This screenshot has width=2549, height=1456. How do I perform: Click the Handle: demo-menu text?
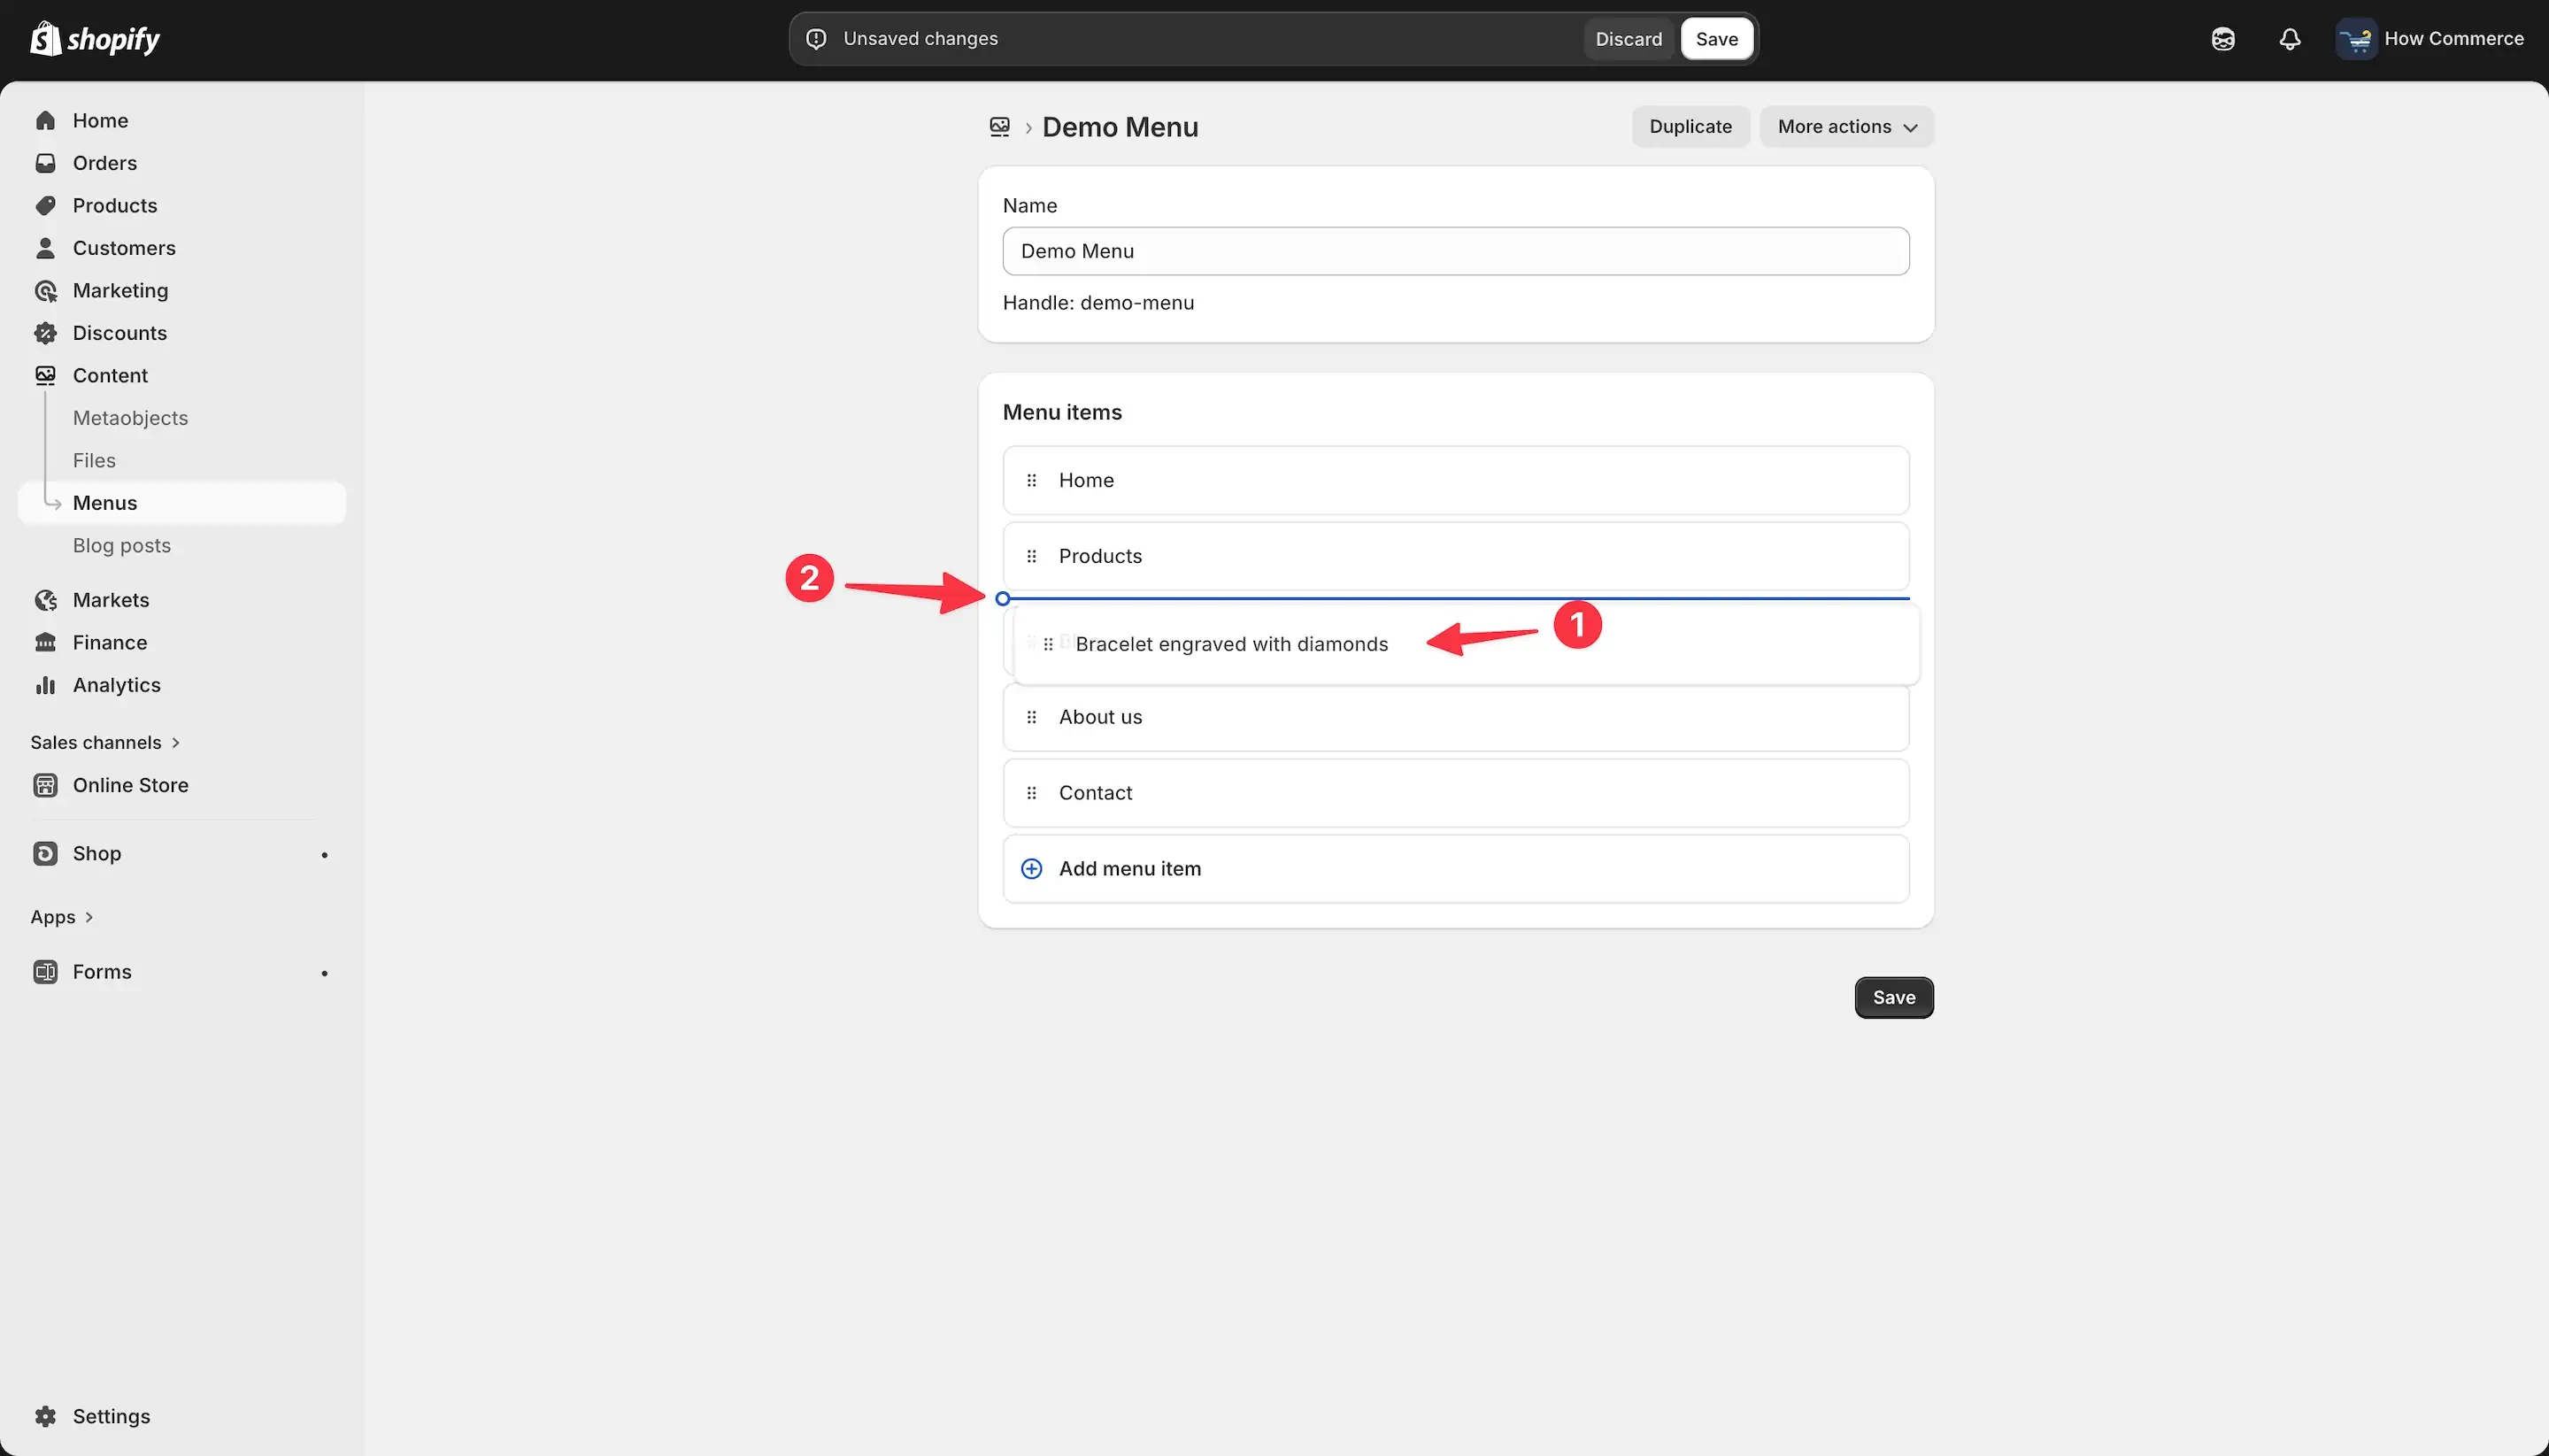1098,303
